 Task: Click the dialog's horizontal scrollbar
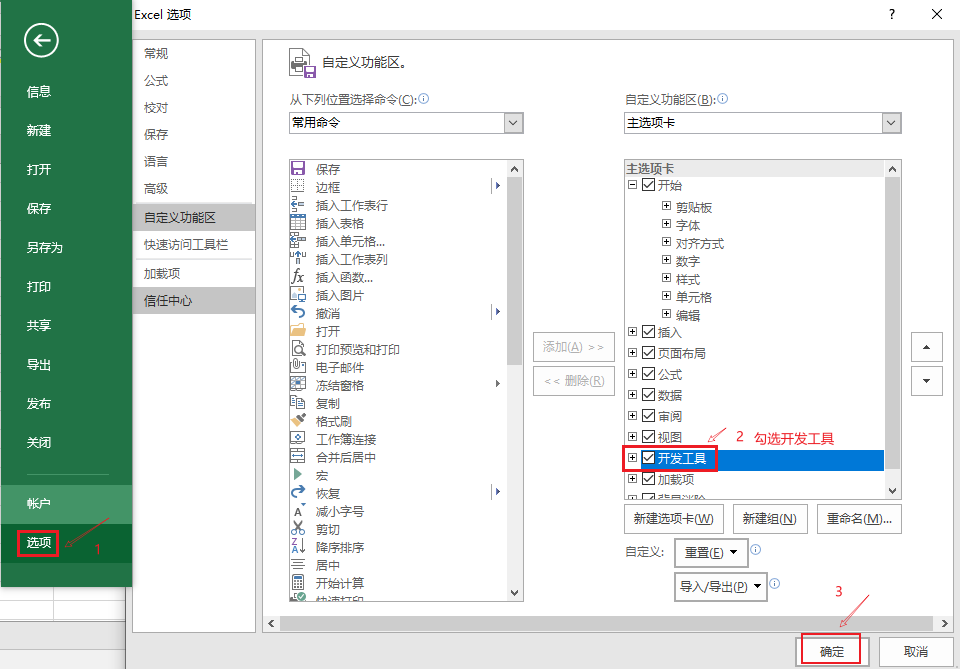(607, 624)
